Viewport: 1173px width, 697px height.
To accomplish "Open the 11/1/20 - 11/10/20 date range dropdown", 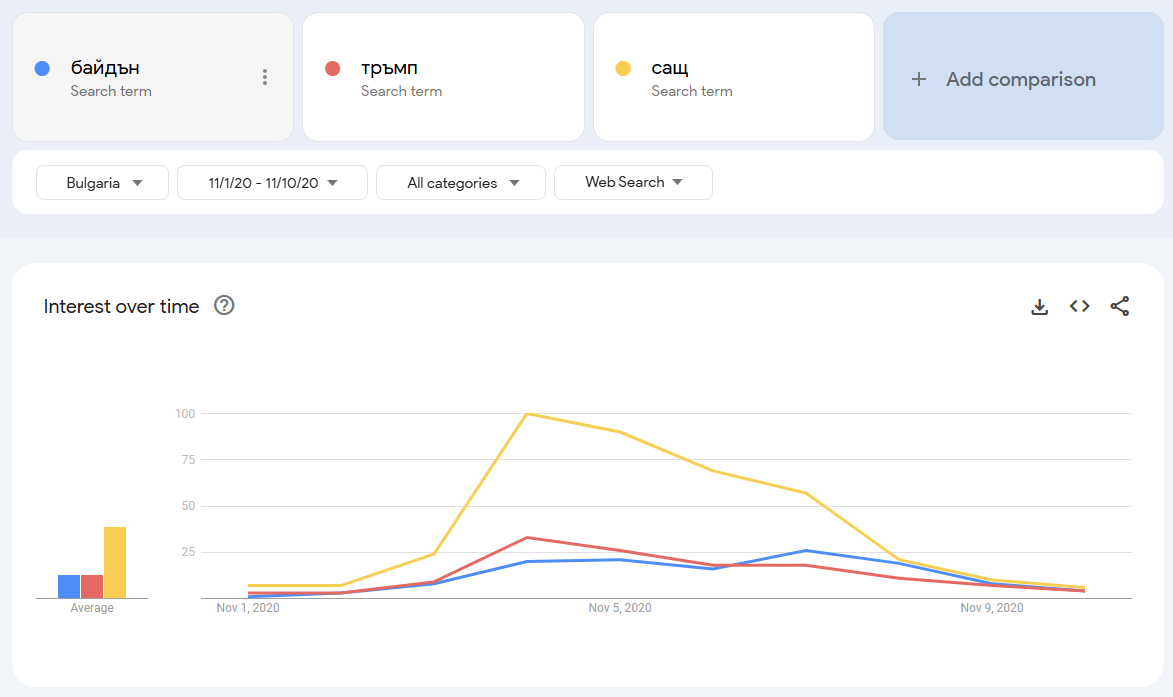I will [x=272, y=183].
